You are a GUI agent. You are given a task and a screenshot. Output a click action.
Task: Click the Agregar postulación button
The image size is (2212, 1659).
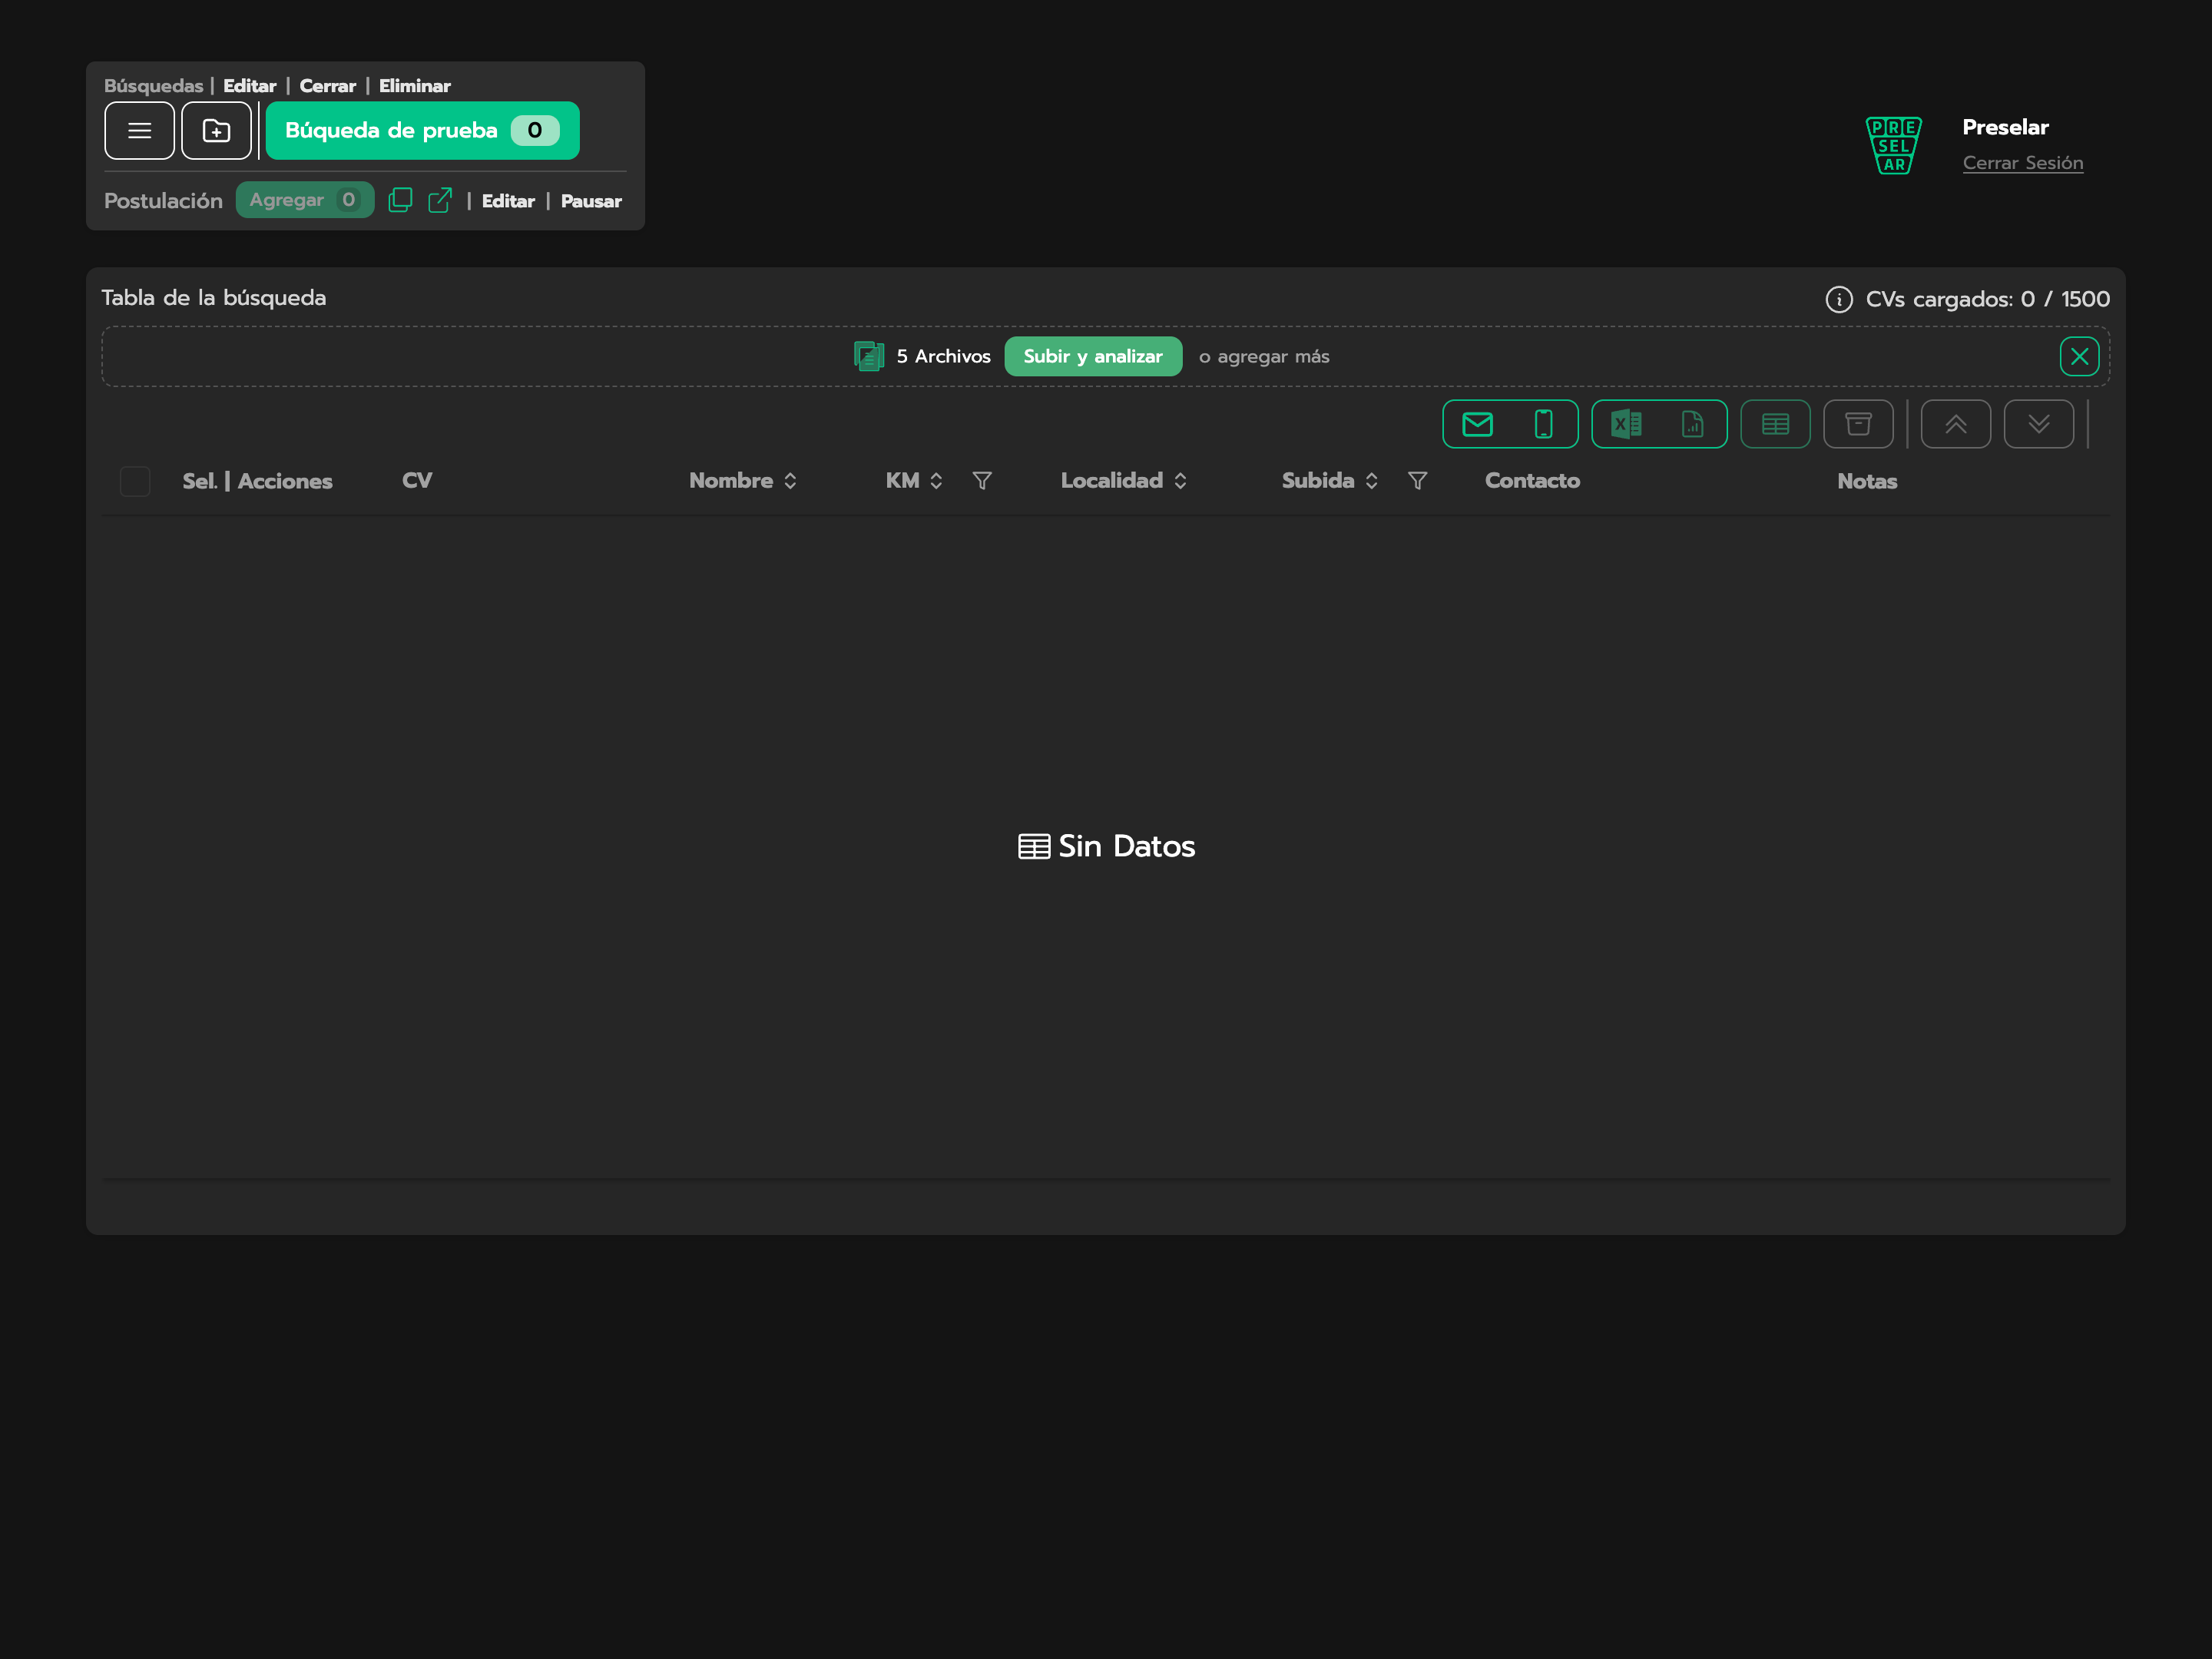coord(305,200)
